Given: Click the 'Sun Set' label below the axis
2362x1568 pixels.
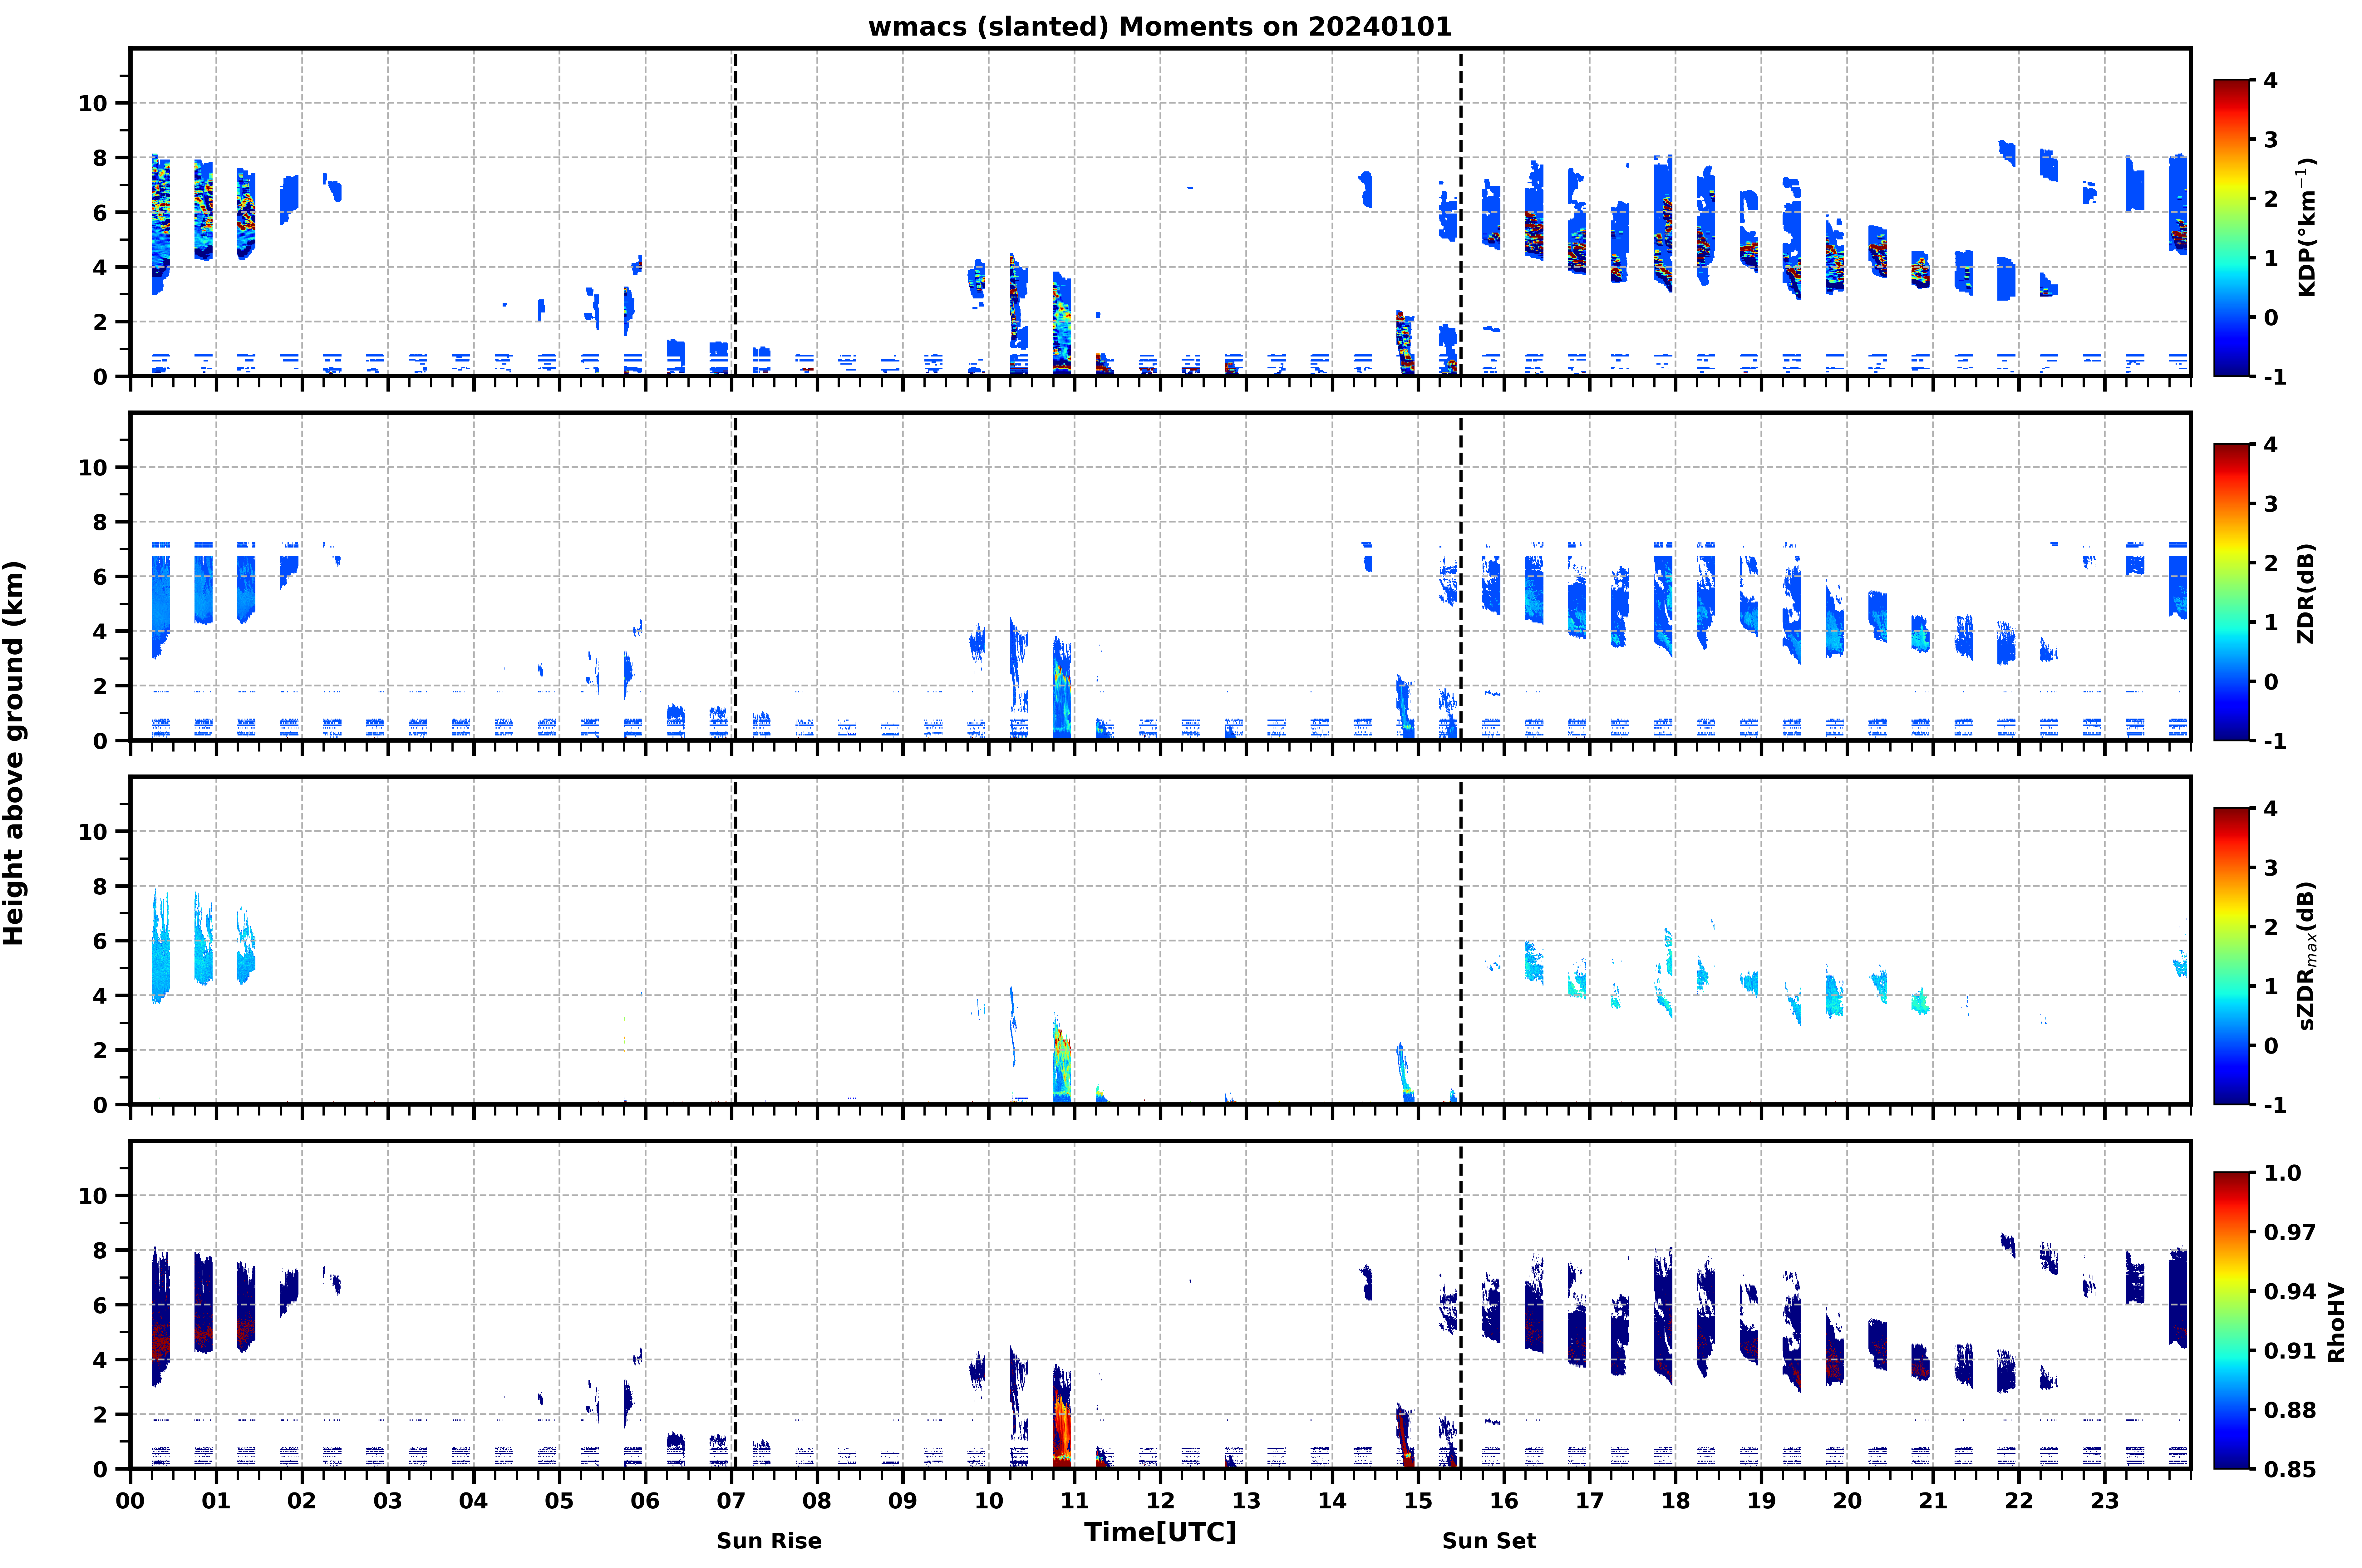Looking at the screenshot, I should click(x=1489, y=1541).
